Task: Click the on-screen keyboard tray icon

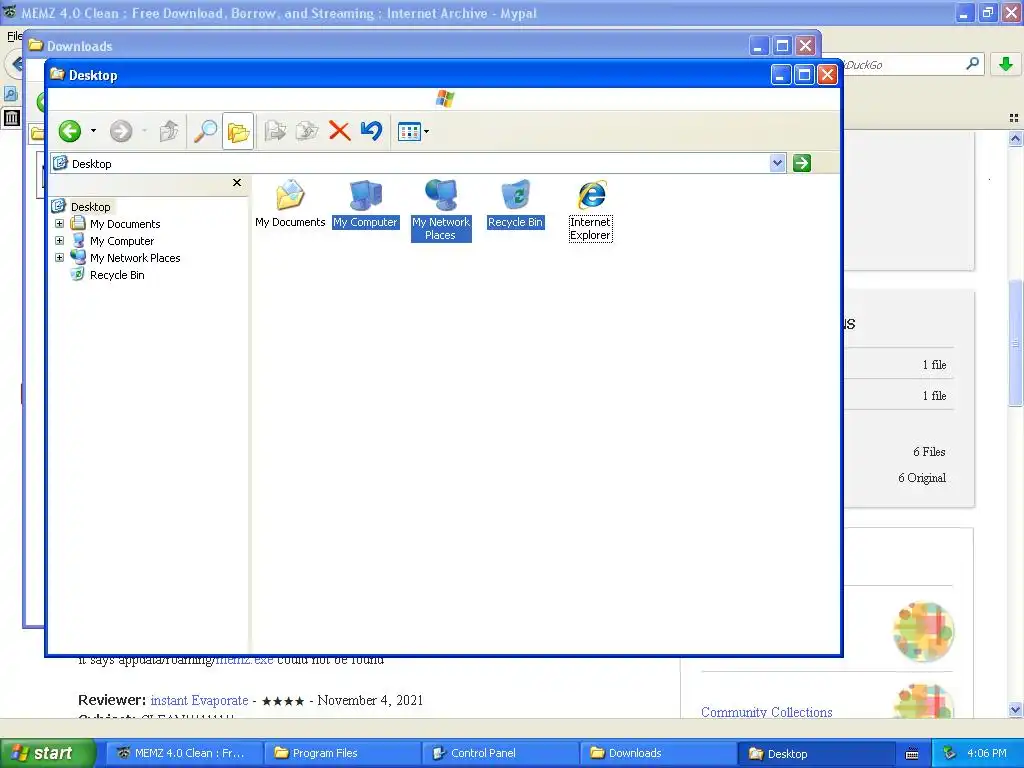Action: point(912,754)
